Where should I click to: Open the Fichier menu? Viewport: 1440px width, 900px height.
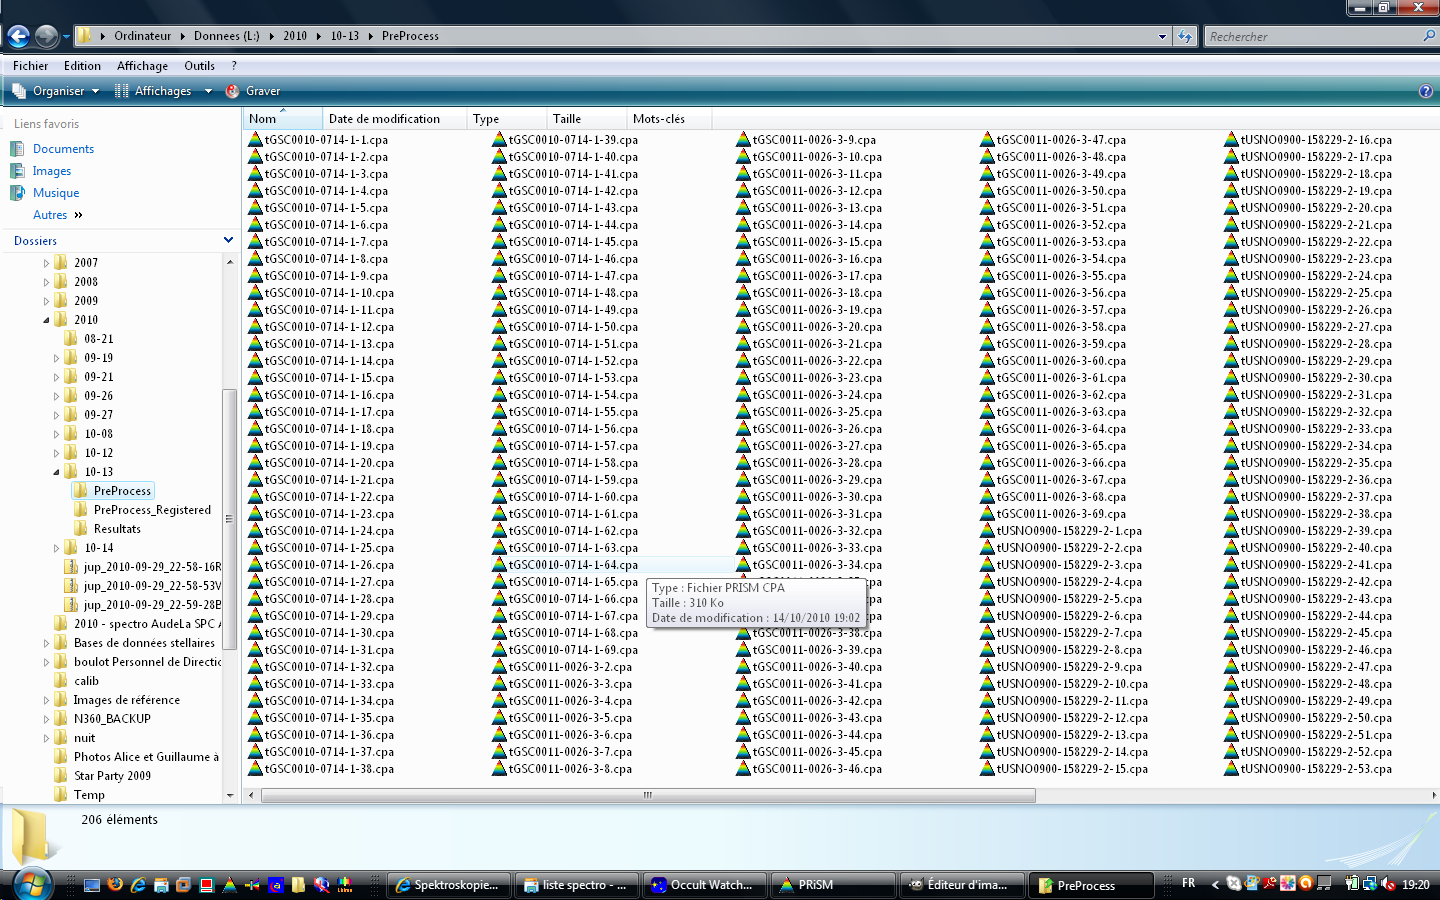[x=30, y=66]
